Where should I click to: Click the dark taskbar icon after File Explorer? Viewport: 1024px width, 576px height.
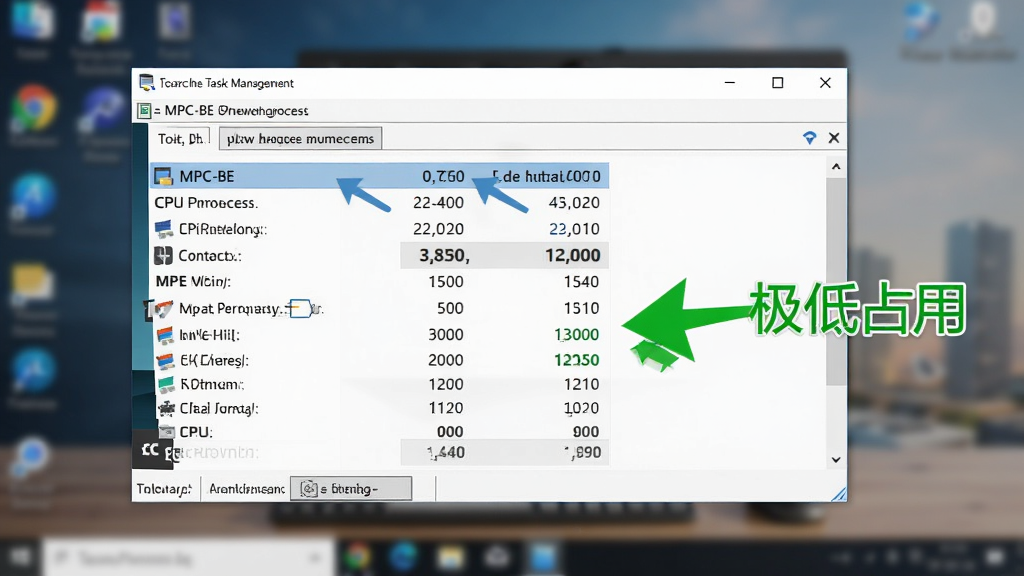click(x=497, y=558)
